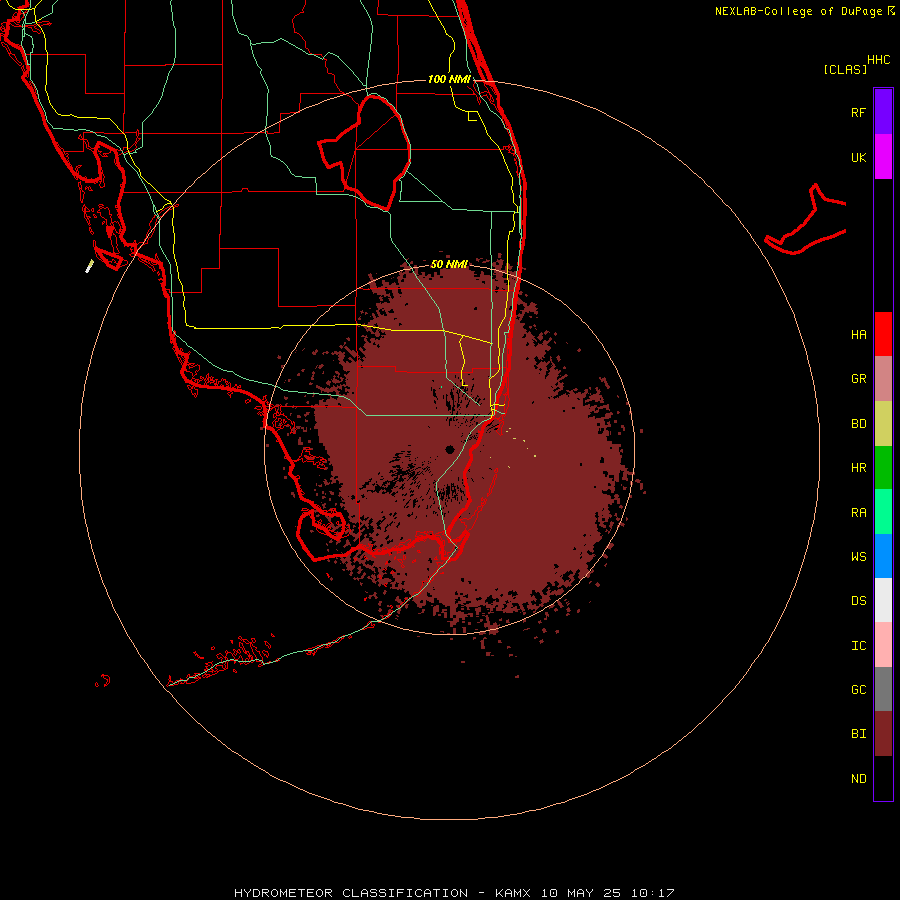Click the black radar site dot
The height and width of the screenshot is (900, 900).
(449, 449)
